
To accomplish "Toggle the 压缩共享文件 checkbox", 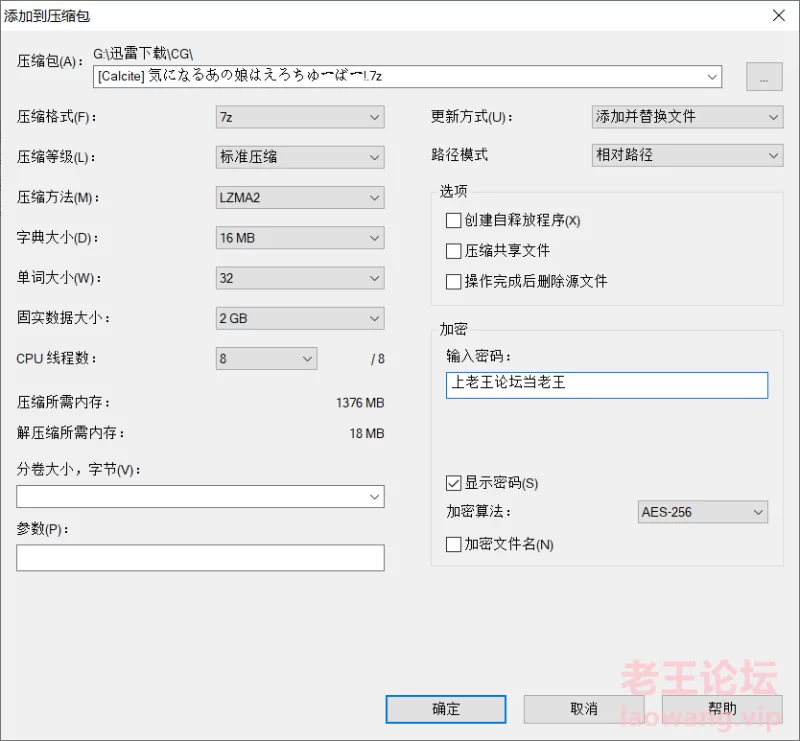I will pyautogui.click(x=454, y=251).
